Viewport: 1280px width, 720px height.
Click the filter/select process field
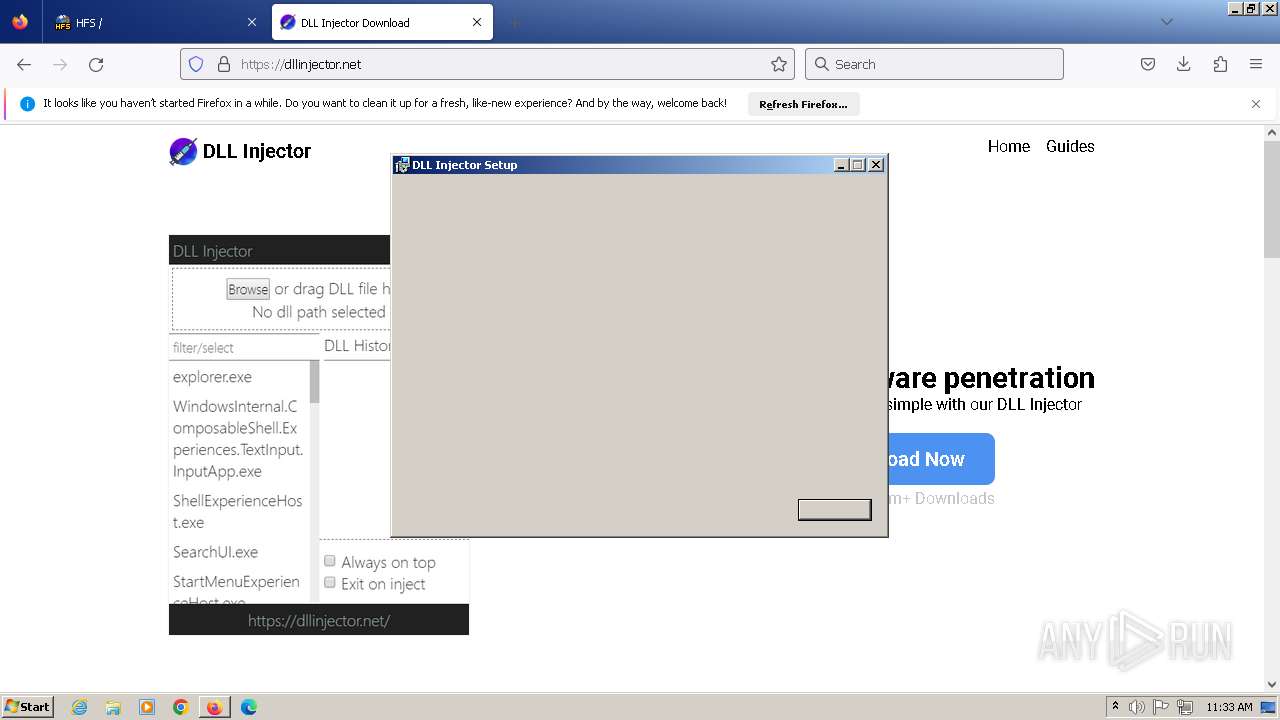(x=244, y=347)
